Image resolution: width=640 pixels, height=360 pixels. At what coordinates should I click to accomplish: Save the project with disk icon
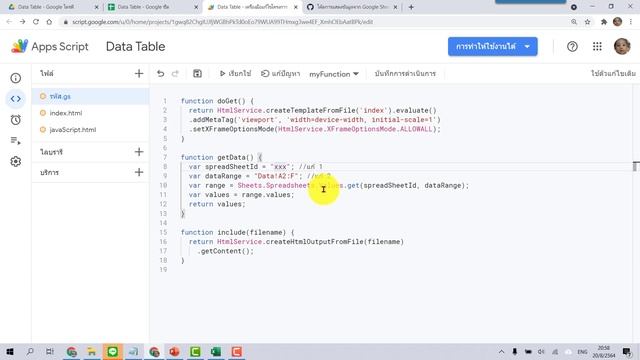click(197, 73)
